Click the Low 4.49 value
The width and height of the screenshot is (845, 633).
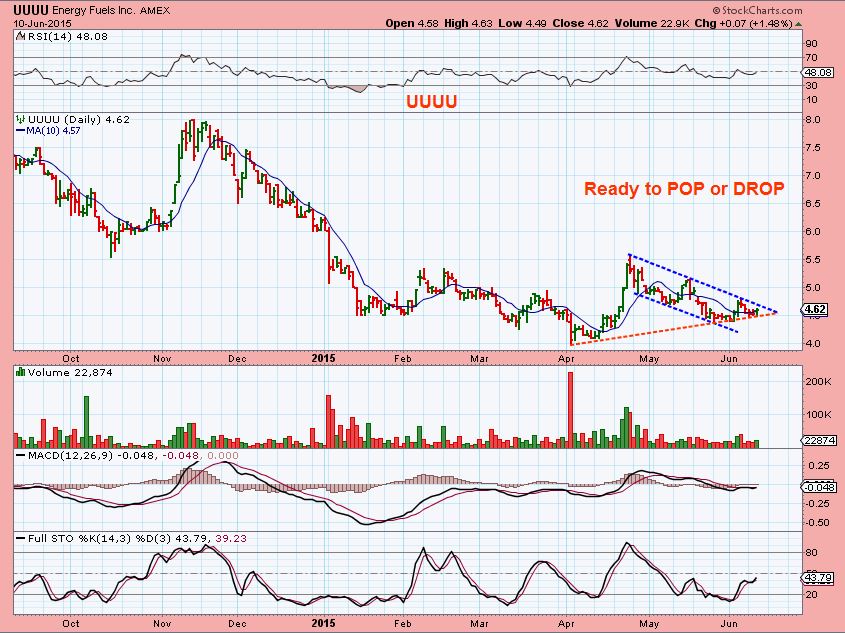coord(522,24)
